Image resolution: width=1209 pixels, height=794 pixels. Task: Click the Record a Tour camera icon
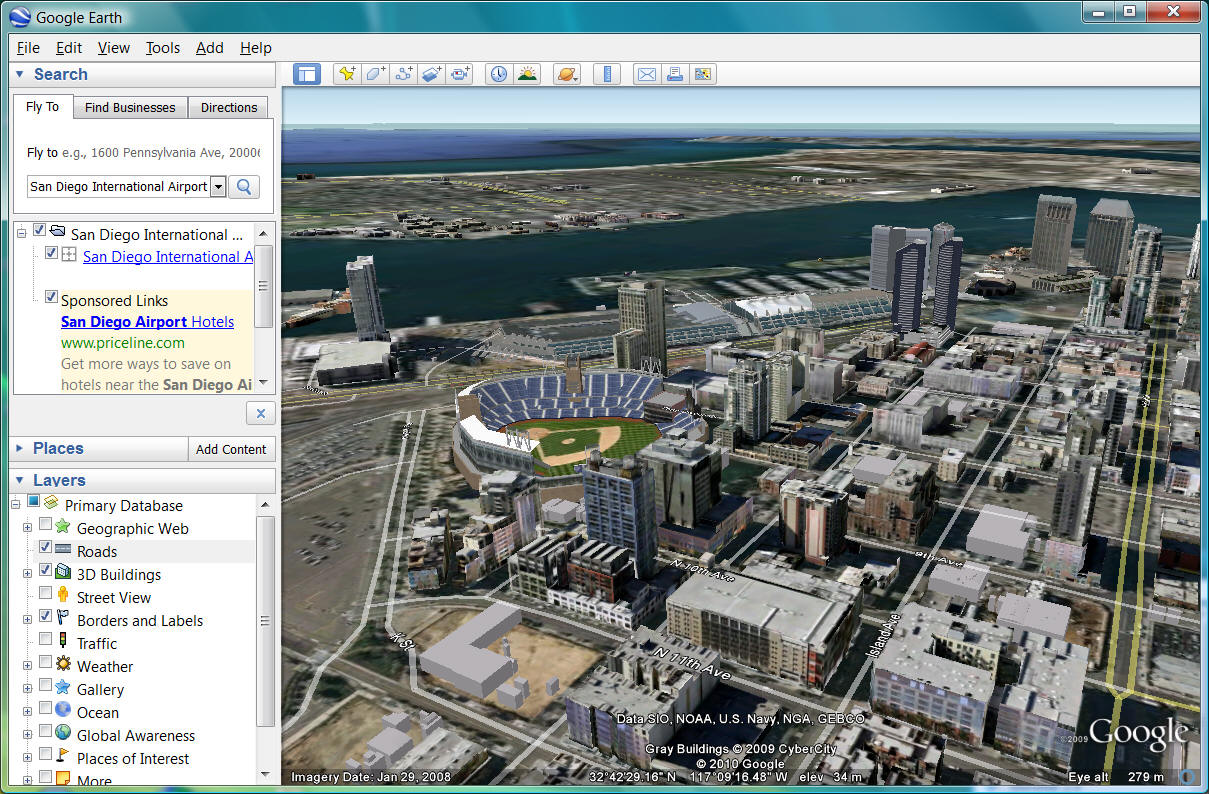click(460, 74)
